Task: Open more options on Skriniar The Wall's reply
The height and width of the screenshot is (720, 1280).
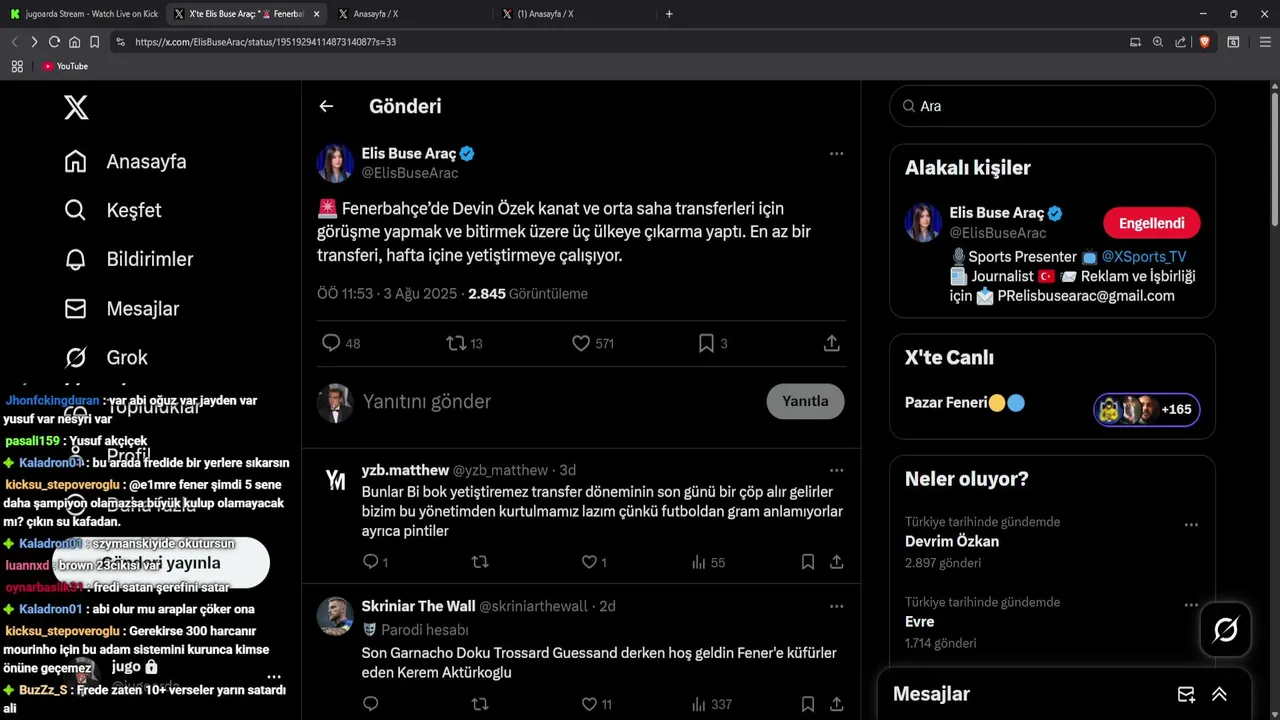Action: [x=836, y=606]
